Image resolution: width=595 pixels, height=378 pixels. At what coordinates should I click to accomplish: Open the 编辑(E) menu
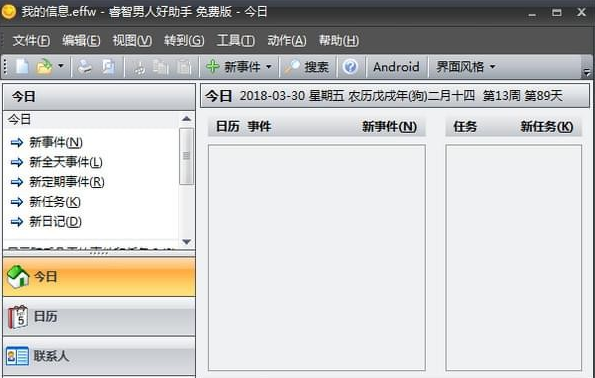pos(81,40)
